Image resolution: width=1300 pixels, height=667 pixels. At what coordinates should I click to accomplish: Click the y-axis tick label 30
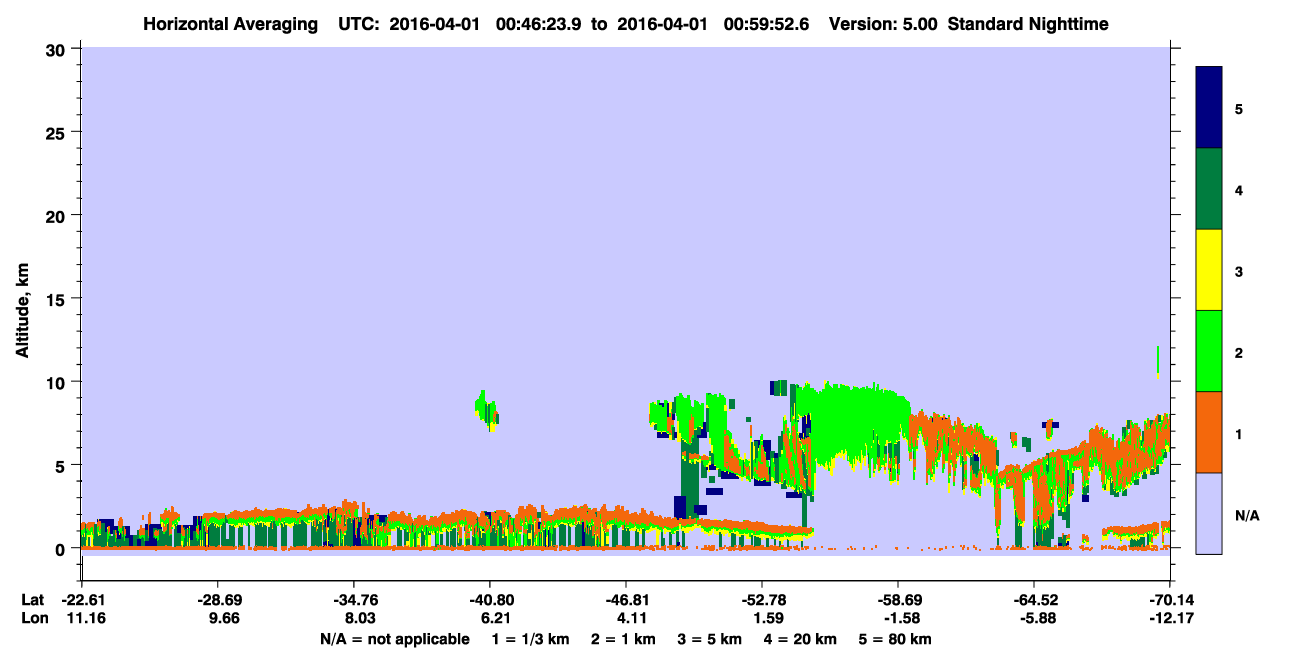(58, 49)
